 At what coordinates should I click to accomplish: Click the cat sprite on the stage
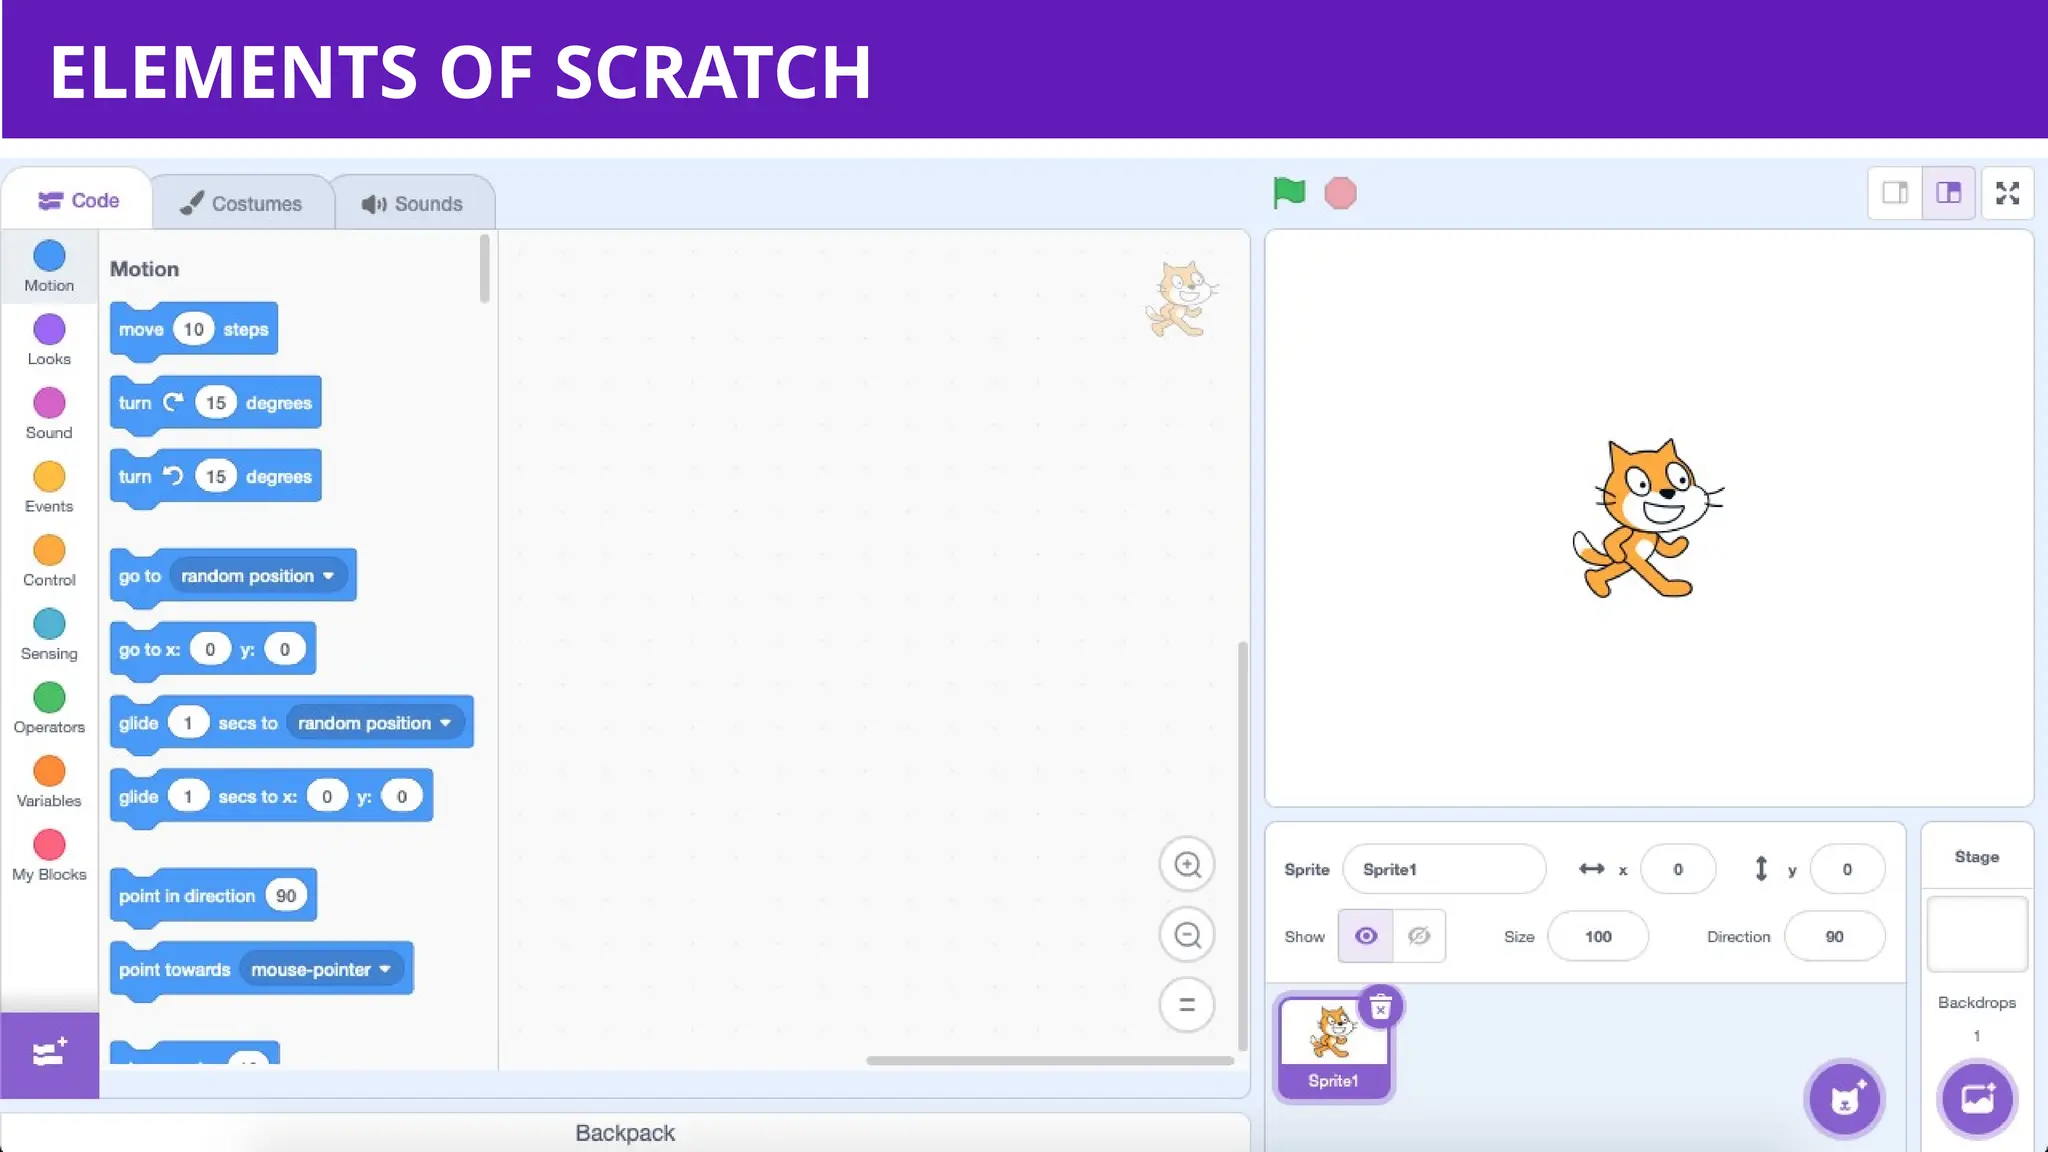(x=1648, y=518)
